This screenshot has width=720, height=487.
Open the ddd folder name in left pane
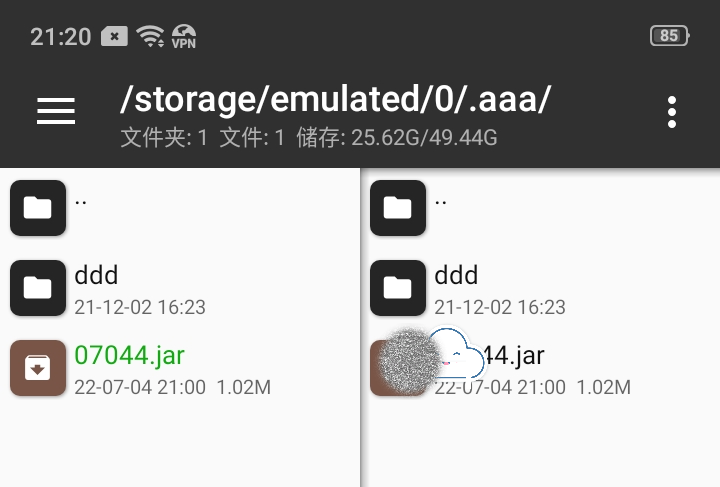click(x=96, y=275)
